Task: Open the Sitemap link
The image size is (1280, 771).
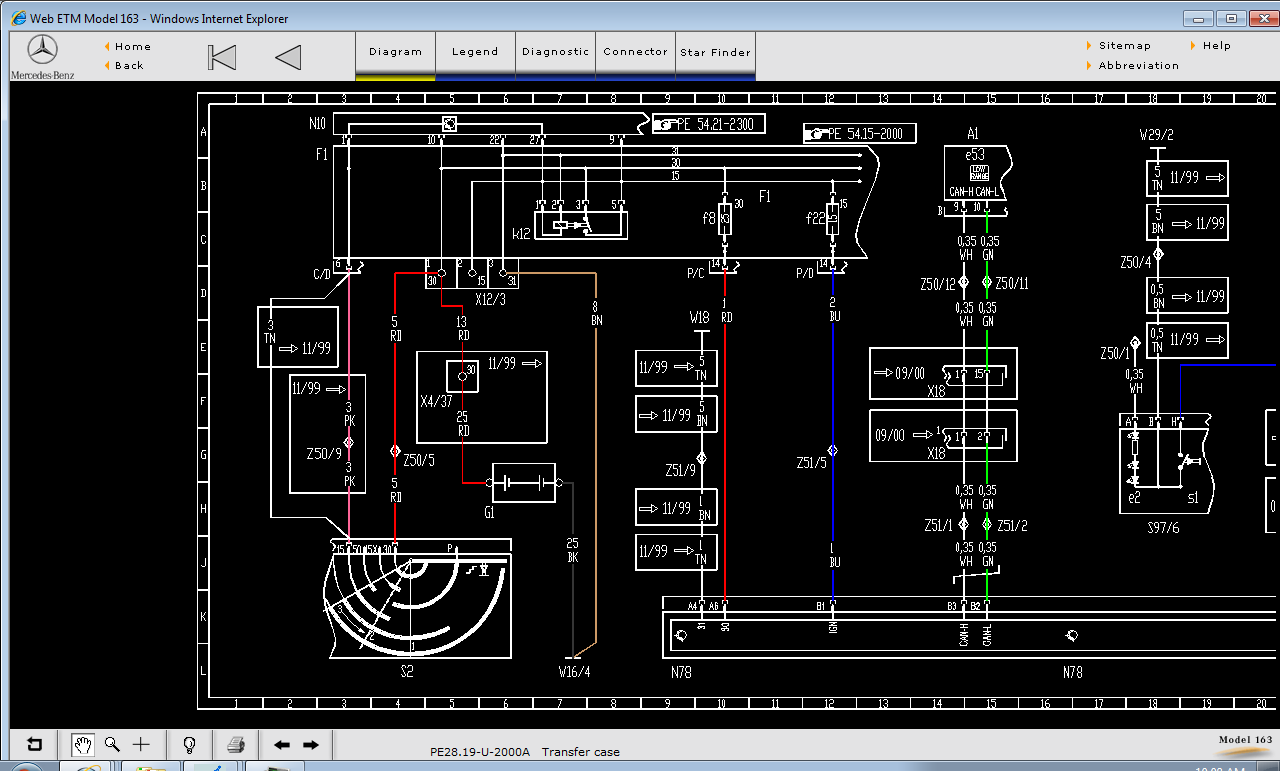Action: click(x=1124, y=46)
